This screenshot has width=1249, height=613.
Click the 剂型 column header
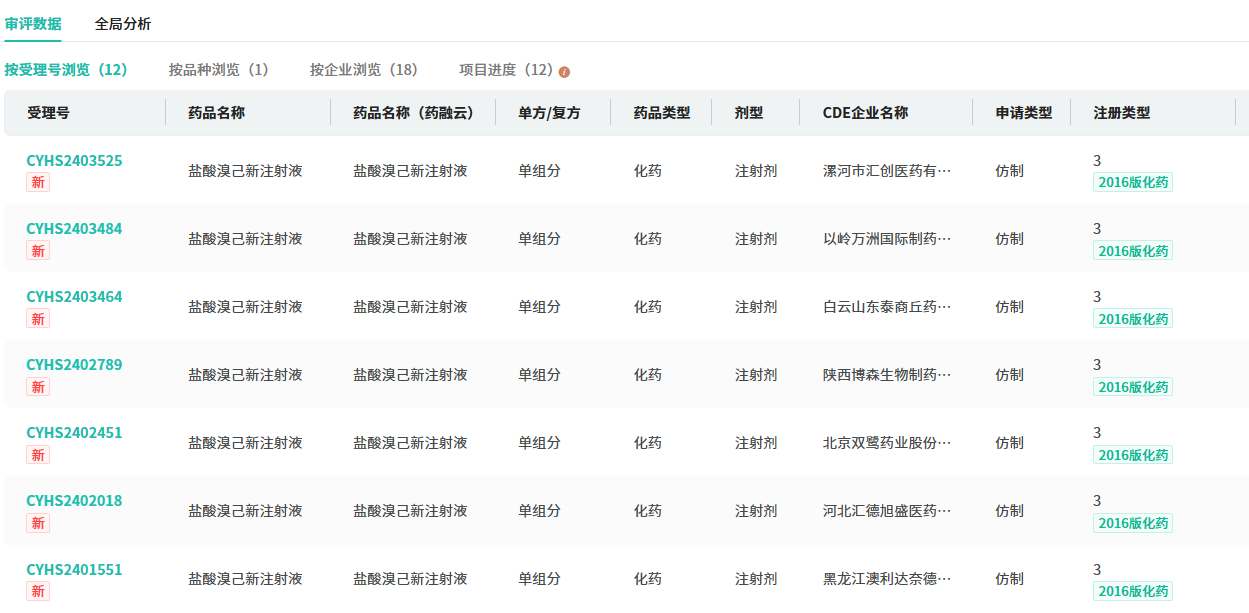(749, 113)
